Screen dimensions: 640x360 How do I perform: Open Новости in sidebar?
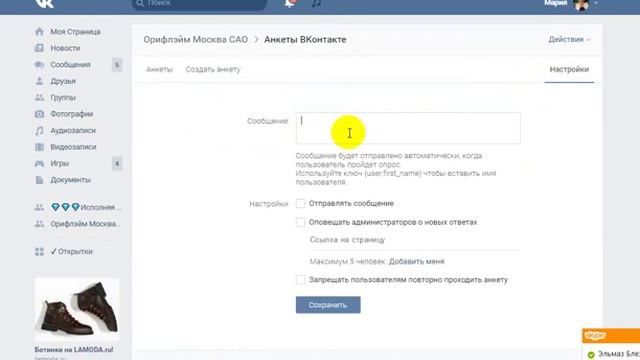(65, 48)
